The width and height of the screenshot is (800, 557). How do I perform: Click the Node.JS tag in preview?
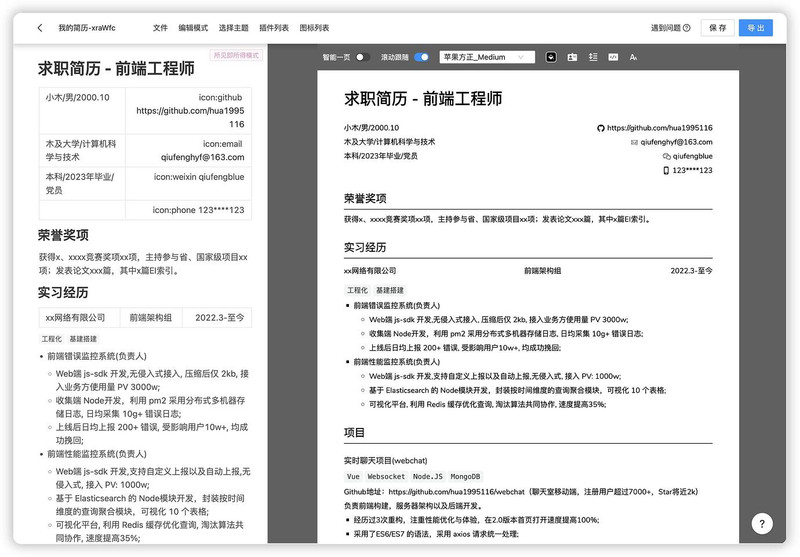(x=428, y=477)
